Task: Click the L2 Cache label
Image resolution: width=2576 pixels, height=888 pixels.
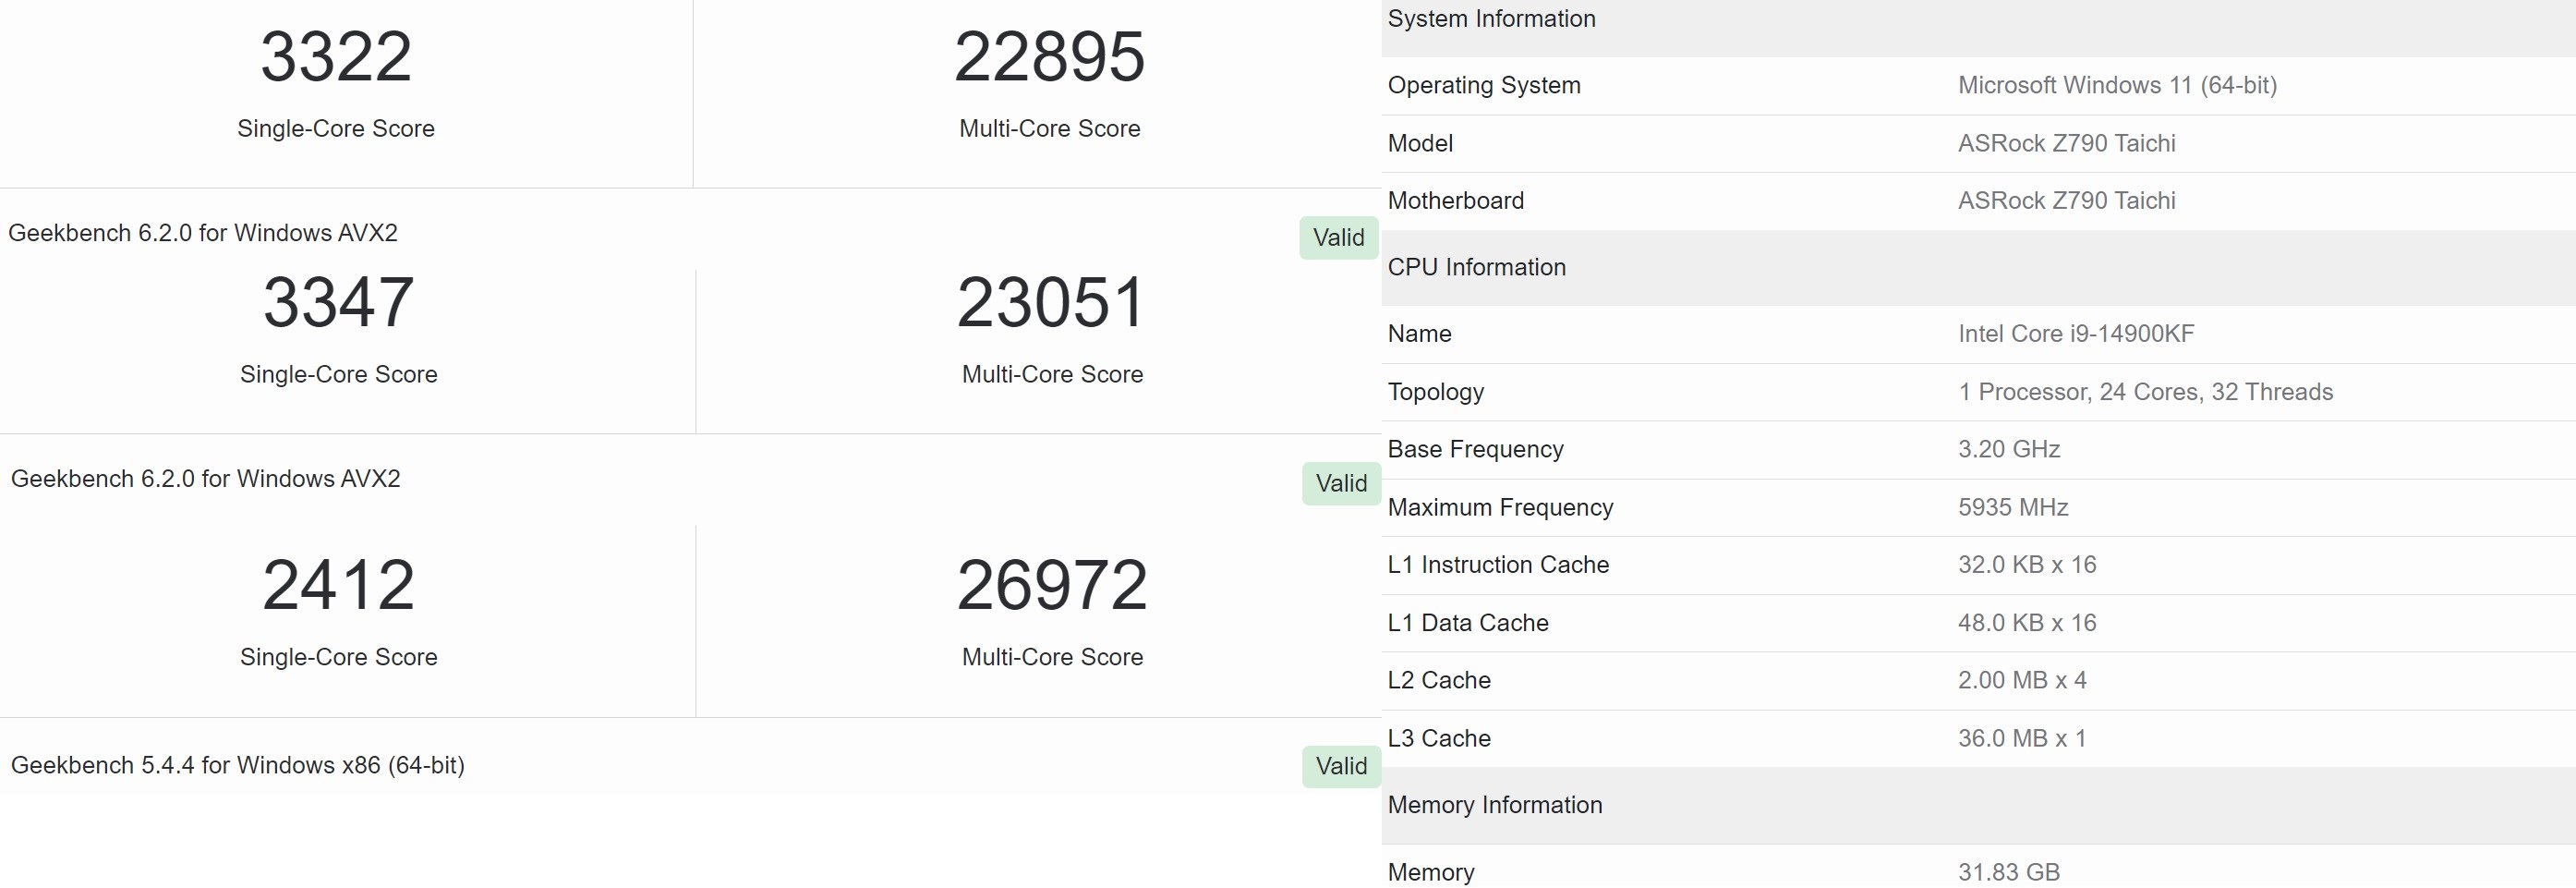Action: click(x=1438, y=680)
